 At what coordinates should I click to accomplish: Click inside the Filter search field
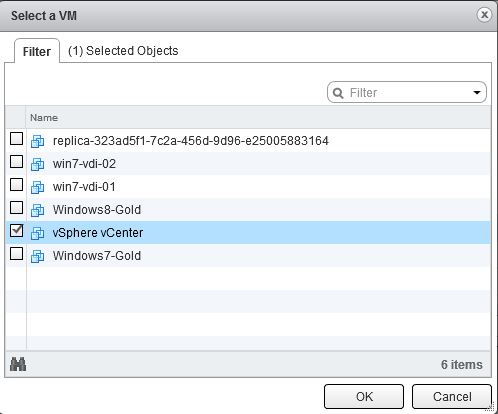coord(407,92)
